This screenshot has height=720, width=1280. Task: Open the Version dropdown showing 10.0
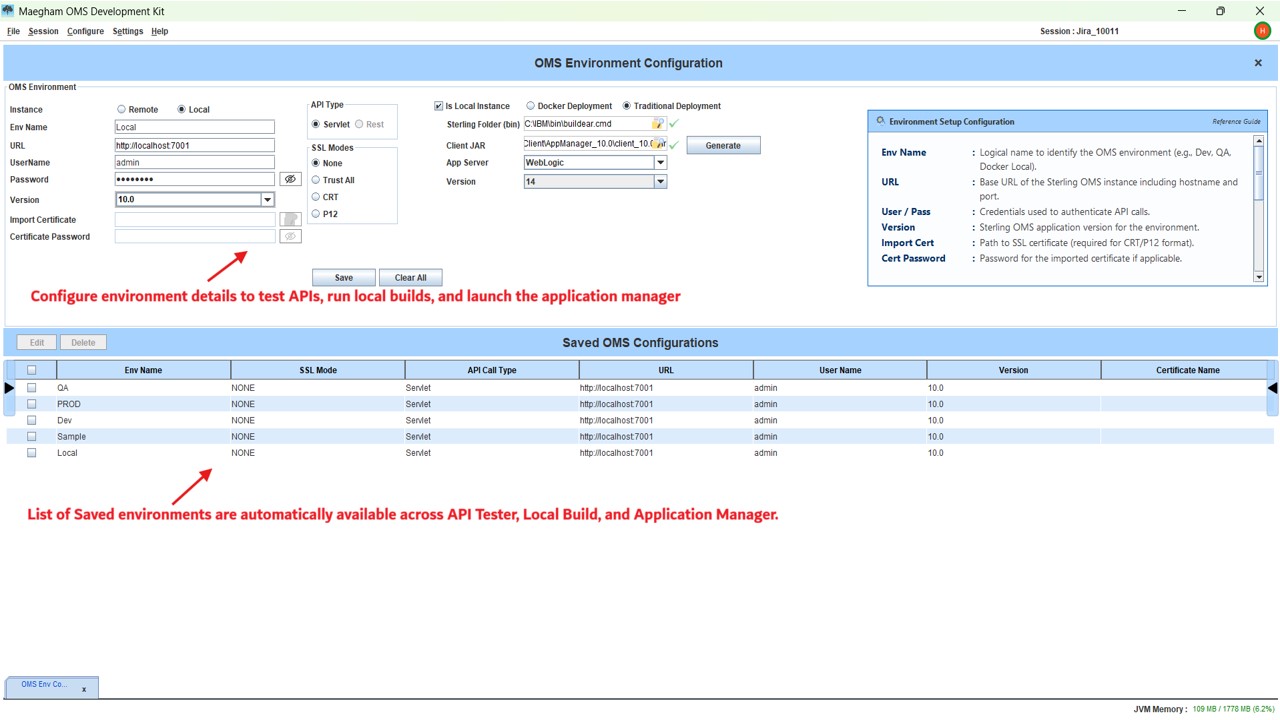pyautogui.click(x=267, y=199)
